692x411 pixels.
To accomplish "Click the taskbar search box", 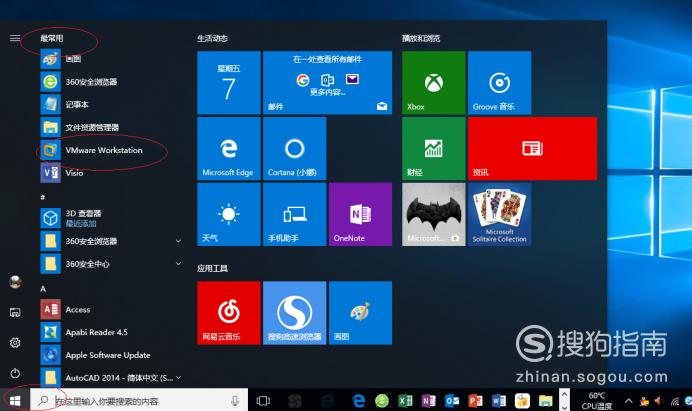I will [139, 400].
